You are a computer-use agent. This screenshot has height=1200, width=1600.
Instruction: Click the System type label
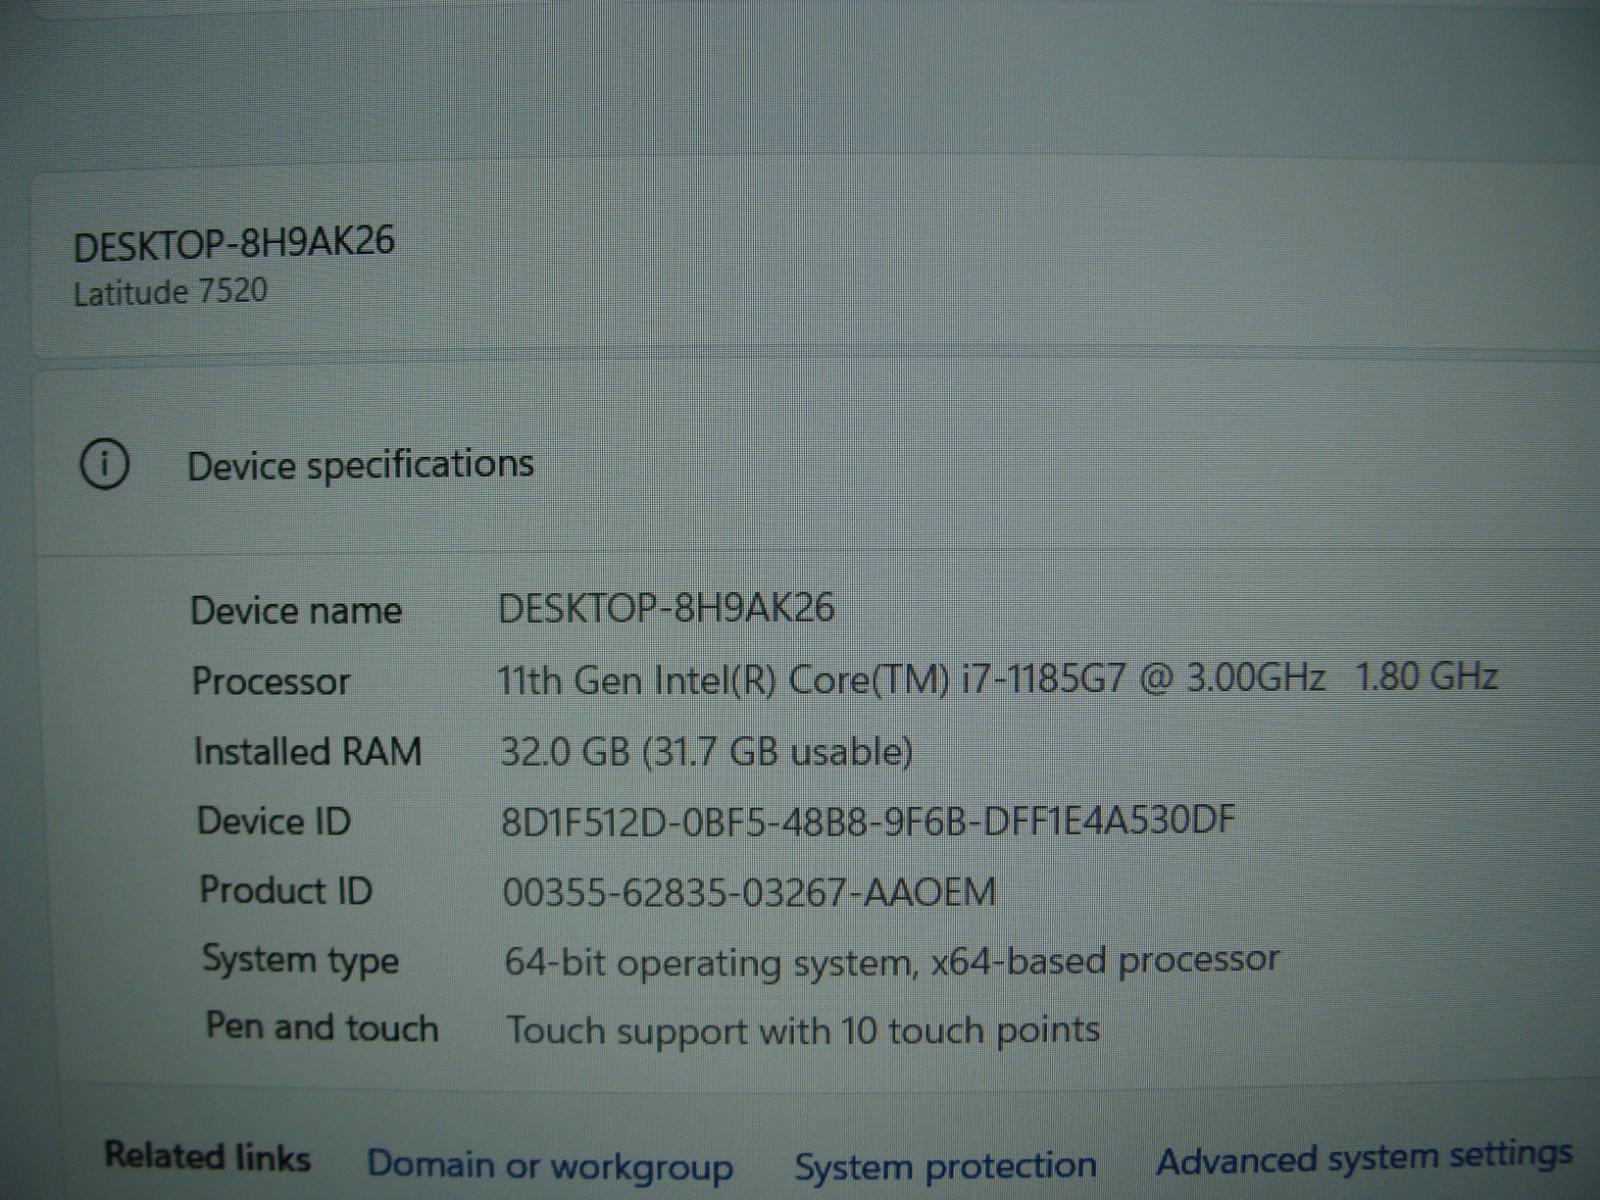301,960
